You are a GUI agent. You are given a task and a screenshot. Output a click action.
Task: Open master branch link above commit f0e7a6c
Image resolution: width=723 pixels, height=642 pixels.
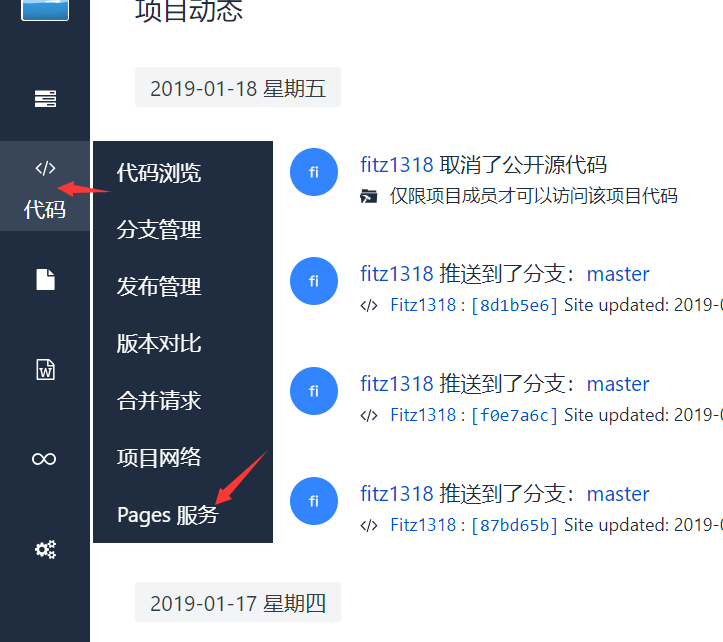618,384
